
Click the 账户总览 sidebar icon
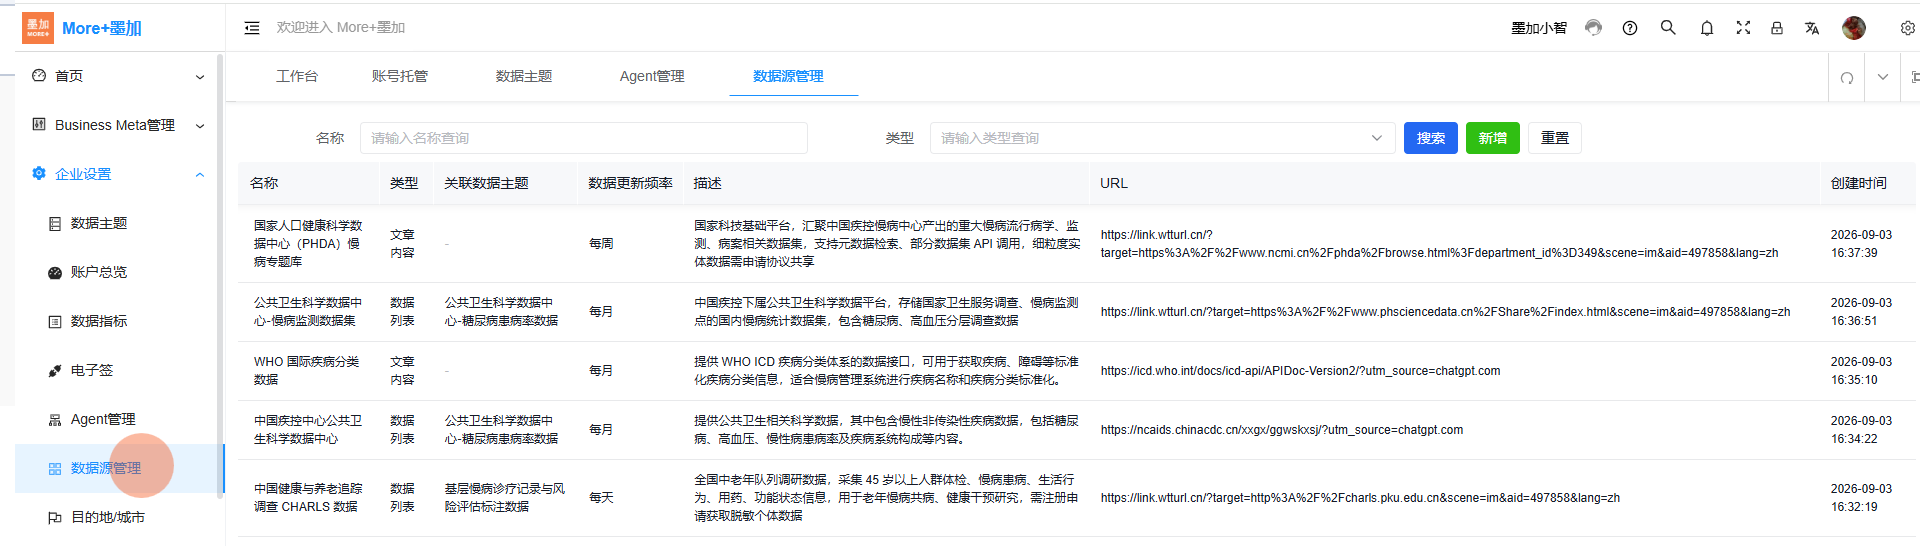[x=55, y=272]
